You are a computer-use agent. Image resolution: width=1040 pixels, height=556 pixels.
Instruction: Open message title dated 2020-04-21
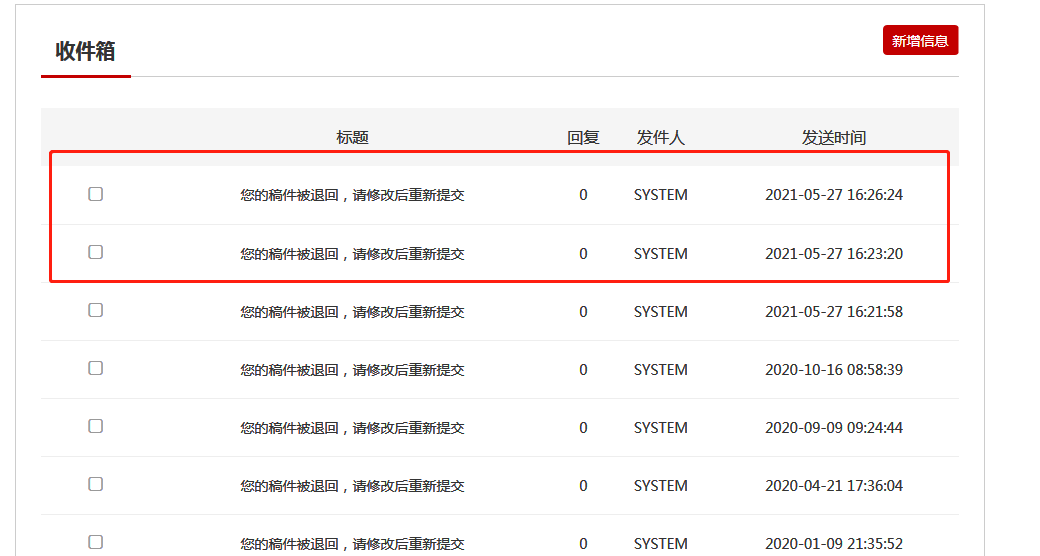352,486
